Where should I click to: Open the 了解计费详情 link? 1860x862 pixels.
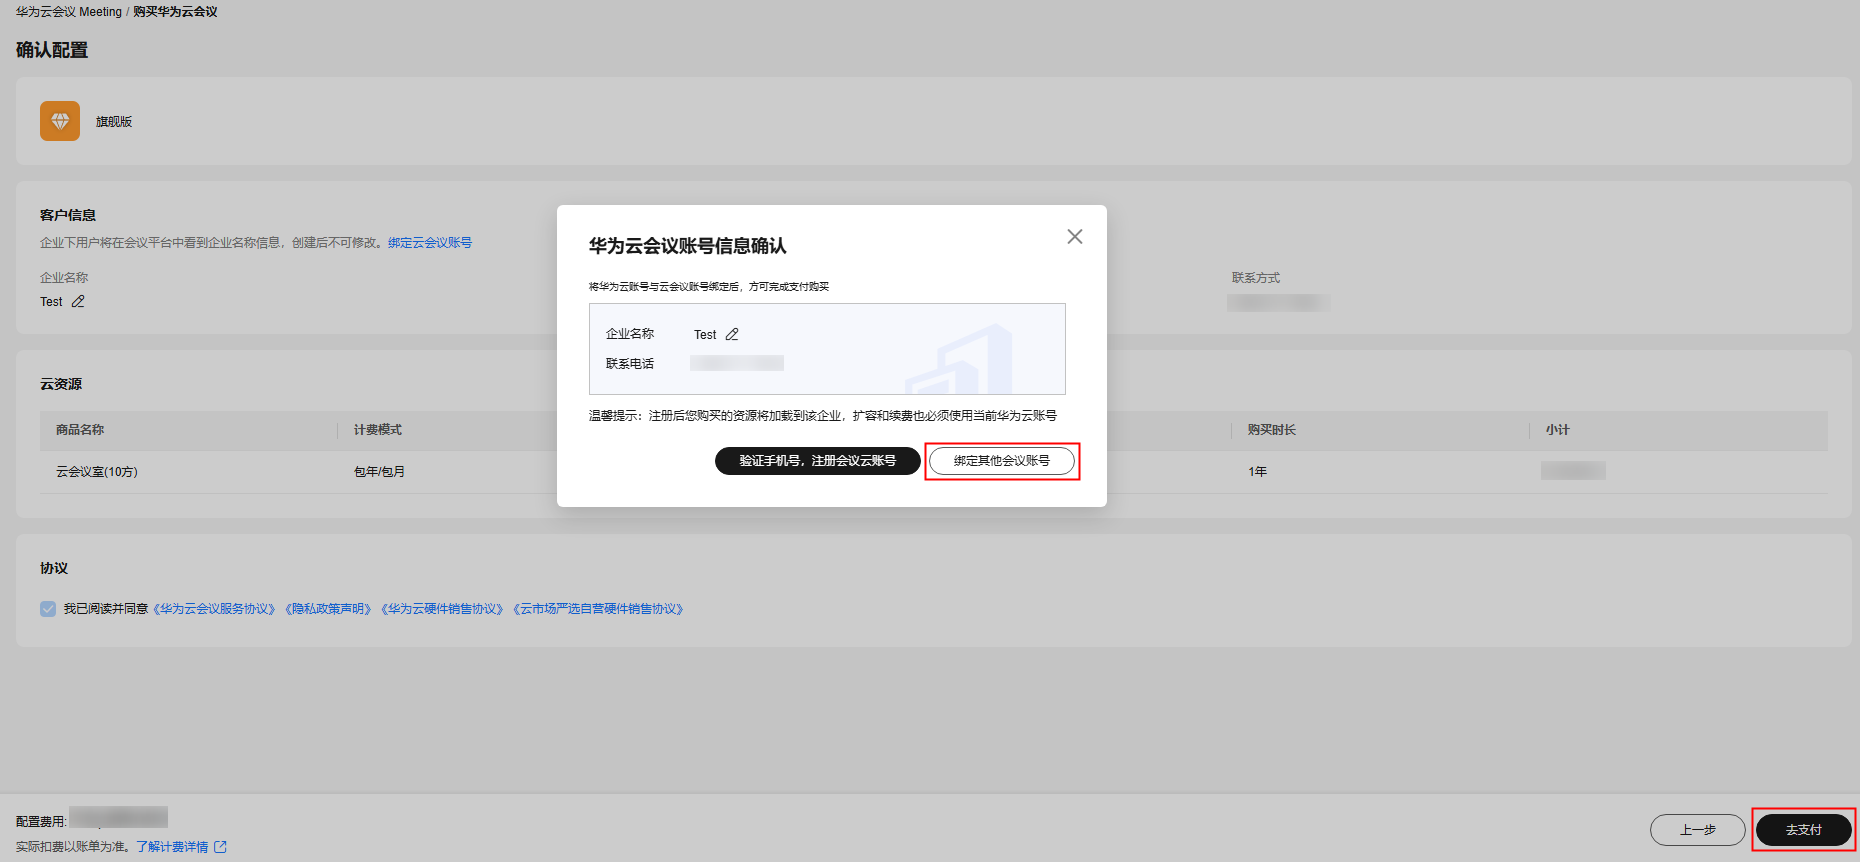(172, 847)
